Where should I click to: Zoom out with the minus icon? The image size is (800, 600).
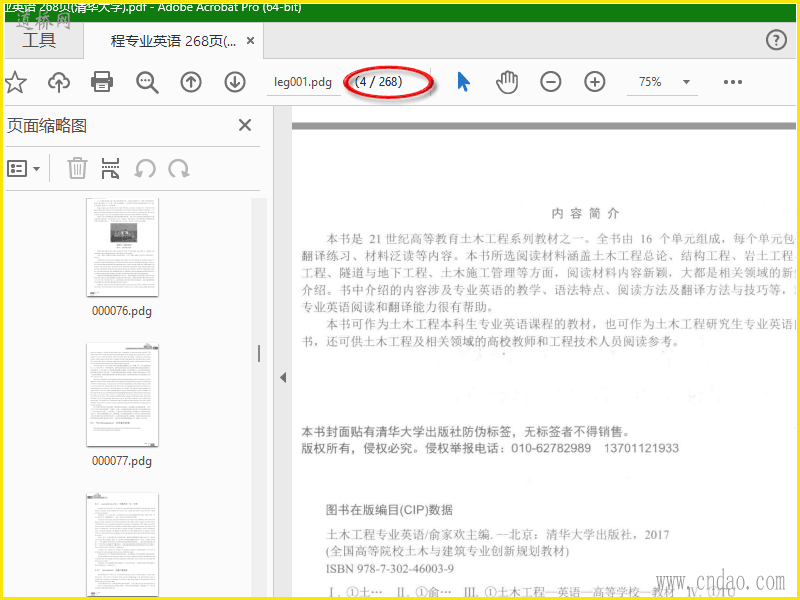point(551,82)
